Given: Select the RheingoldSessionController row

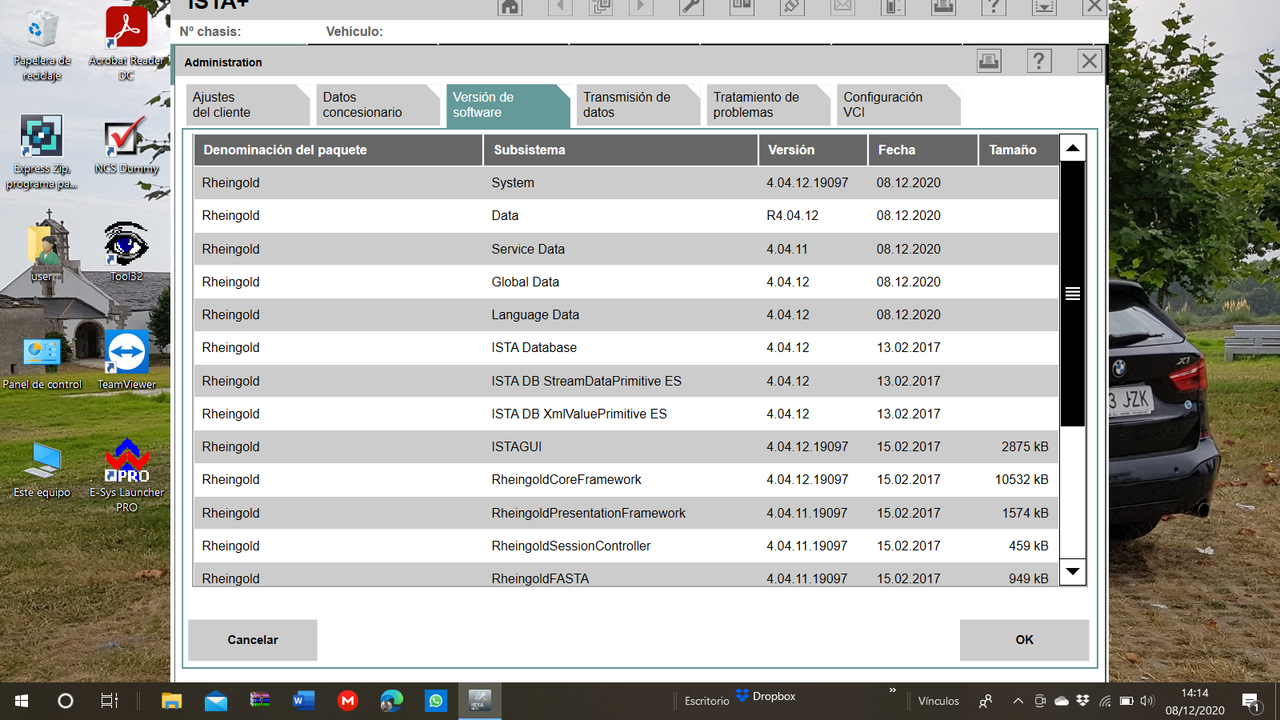Looking at the screenshot, I should pyautogui.click(x=626, y=546).
